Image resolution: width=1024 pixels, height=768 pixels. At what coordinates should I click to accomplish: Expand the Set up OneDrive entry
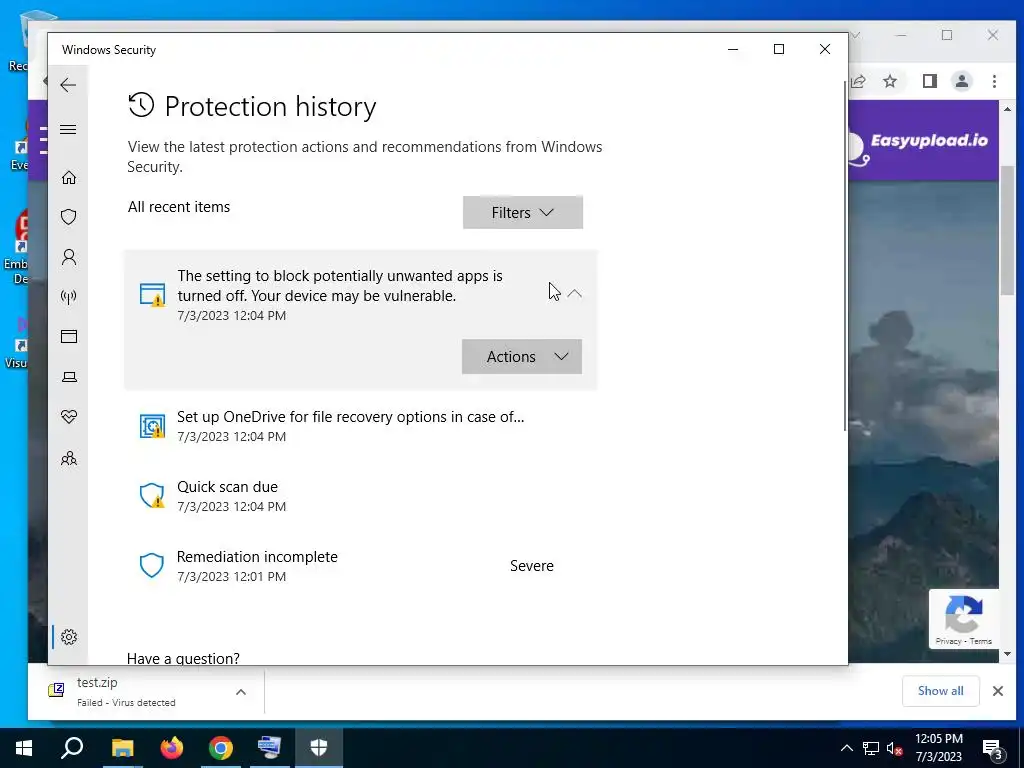pos(360,426)
